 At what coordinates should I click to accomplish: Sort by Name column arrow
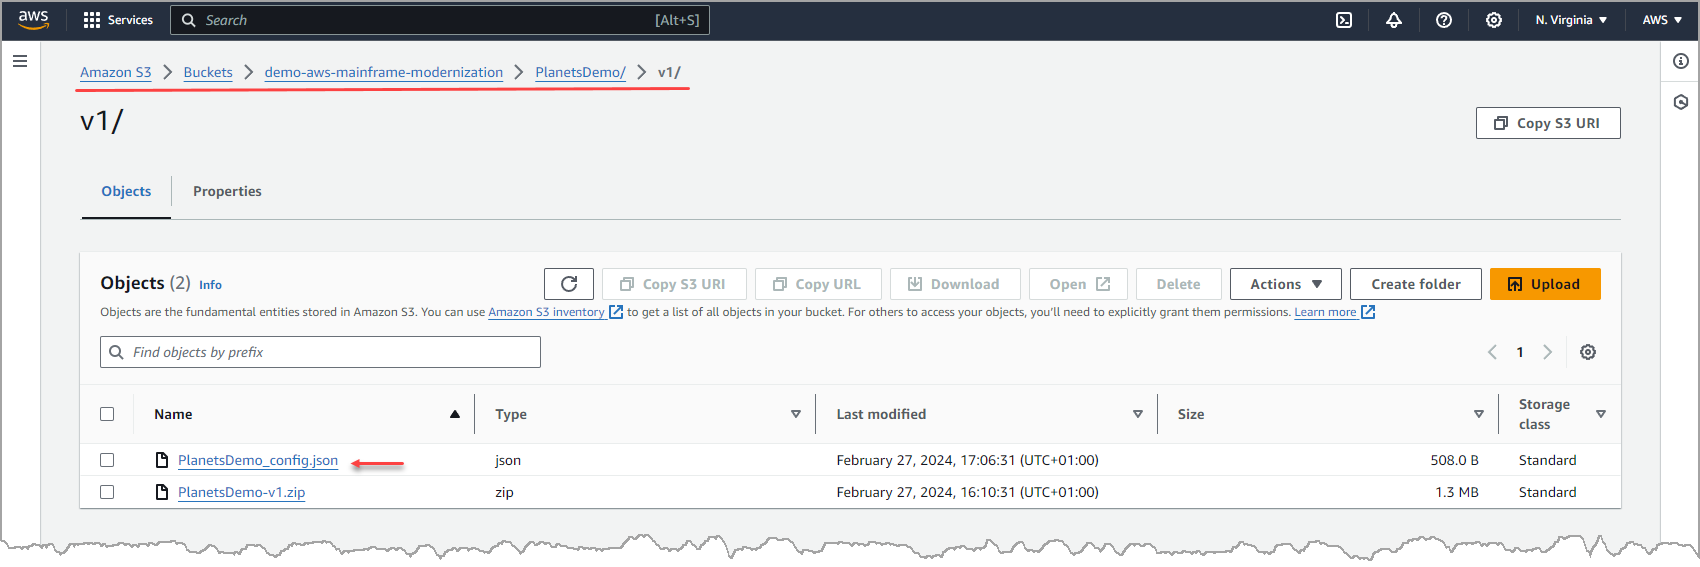tap(455, 414)
